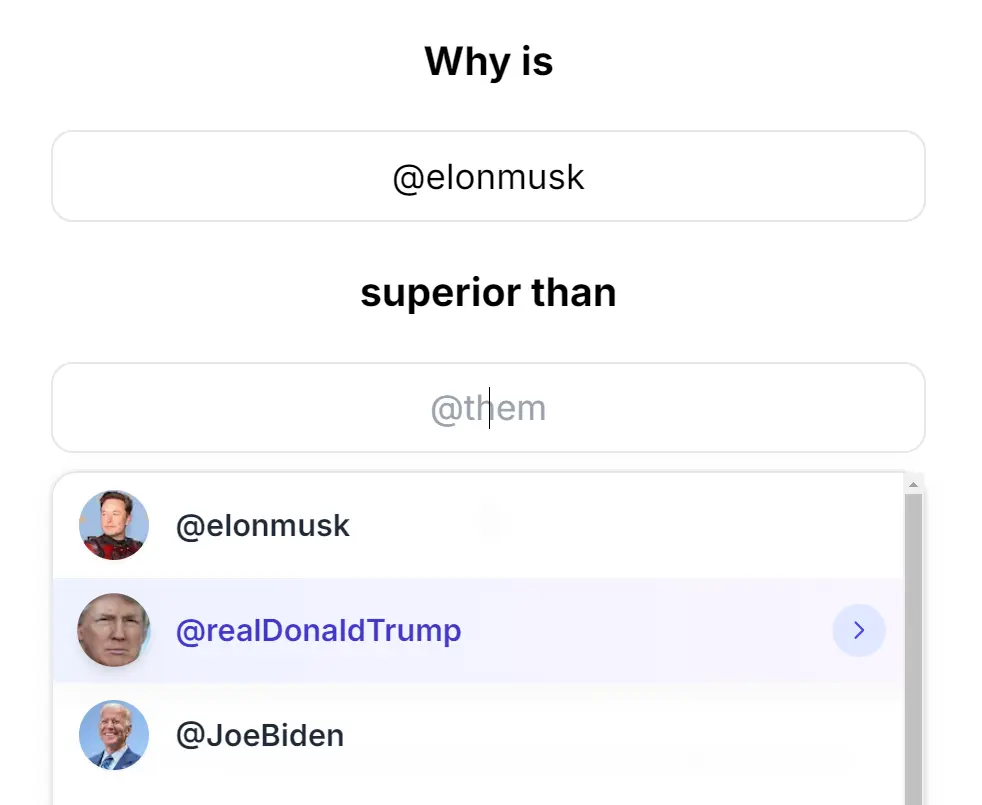Select @elonmusk handle text in suggestion list
This screenshot has height=805, width=982.
pos(262,526)
